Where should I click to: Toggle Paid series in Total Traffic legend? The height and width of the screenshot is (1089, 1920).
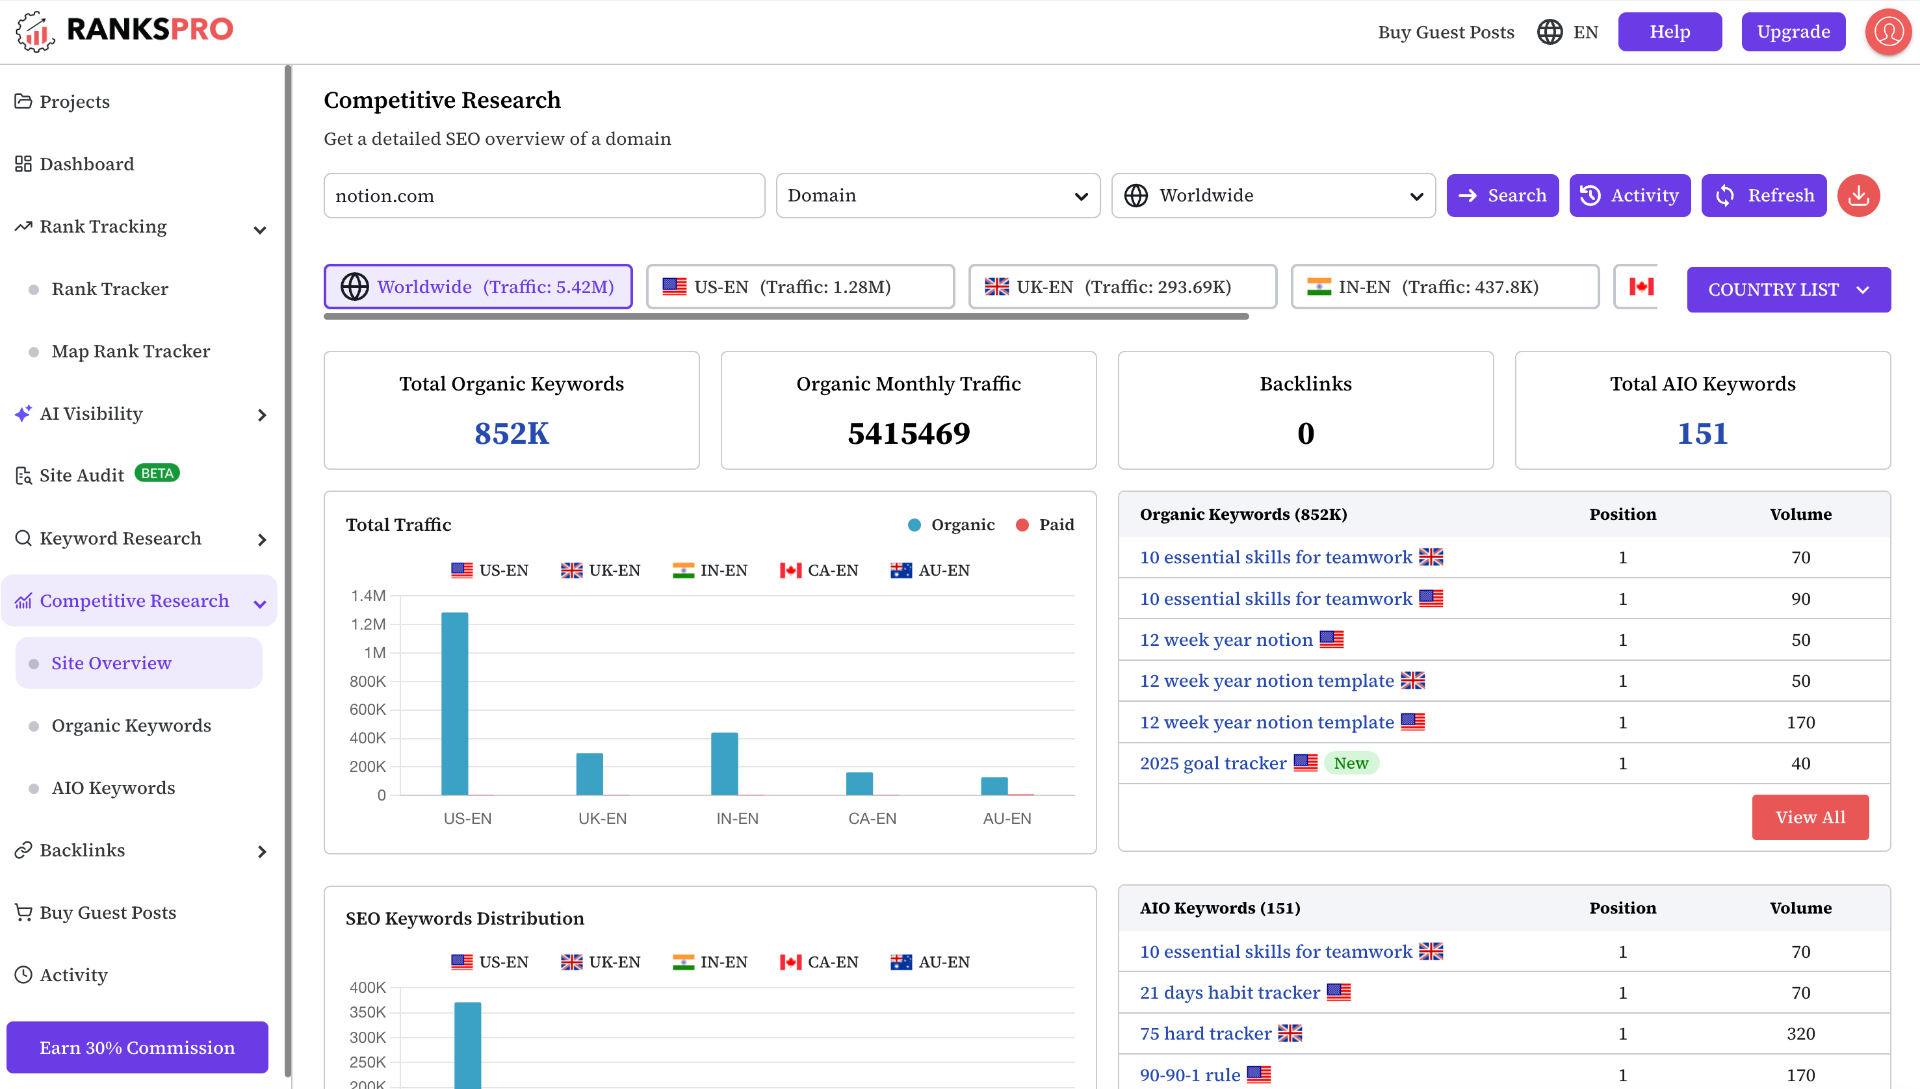point(1045,525)
